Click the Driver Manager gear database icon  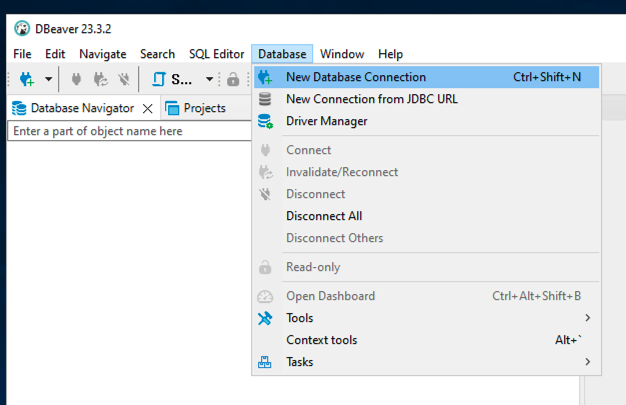[x=265, y=121]
